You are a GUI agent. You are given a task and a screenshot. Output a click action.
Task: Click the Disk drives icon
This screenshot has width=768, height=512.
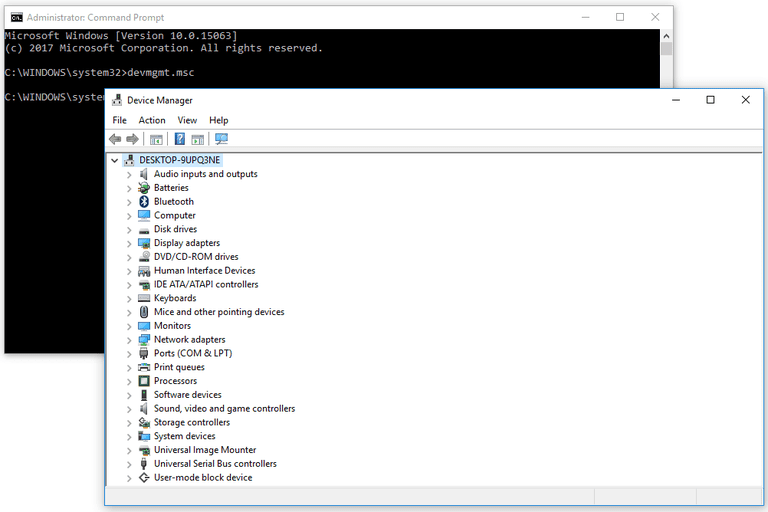(x=144, y=229)
